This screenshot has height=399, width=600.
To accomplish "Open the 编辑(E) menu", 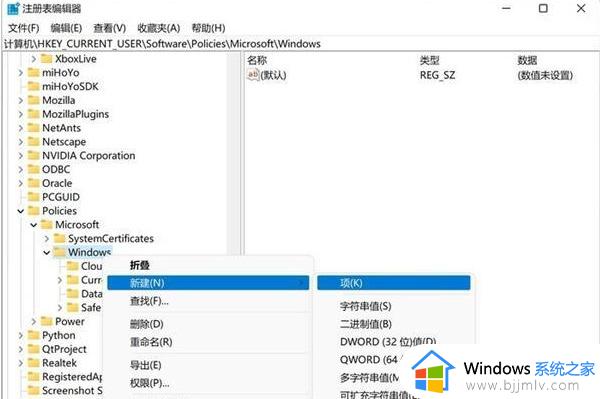I will [66, 28].
